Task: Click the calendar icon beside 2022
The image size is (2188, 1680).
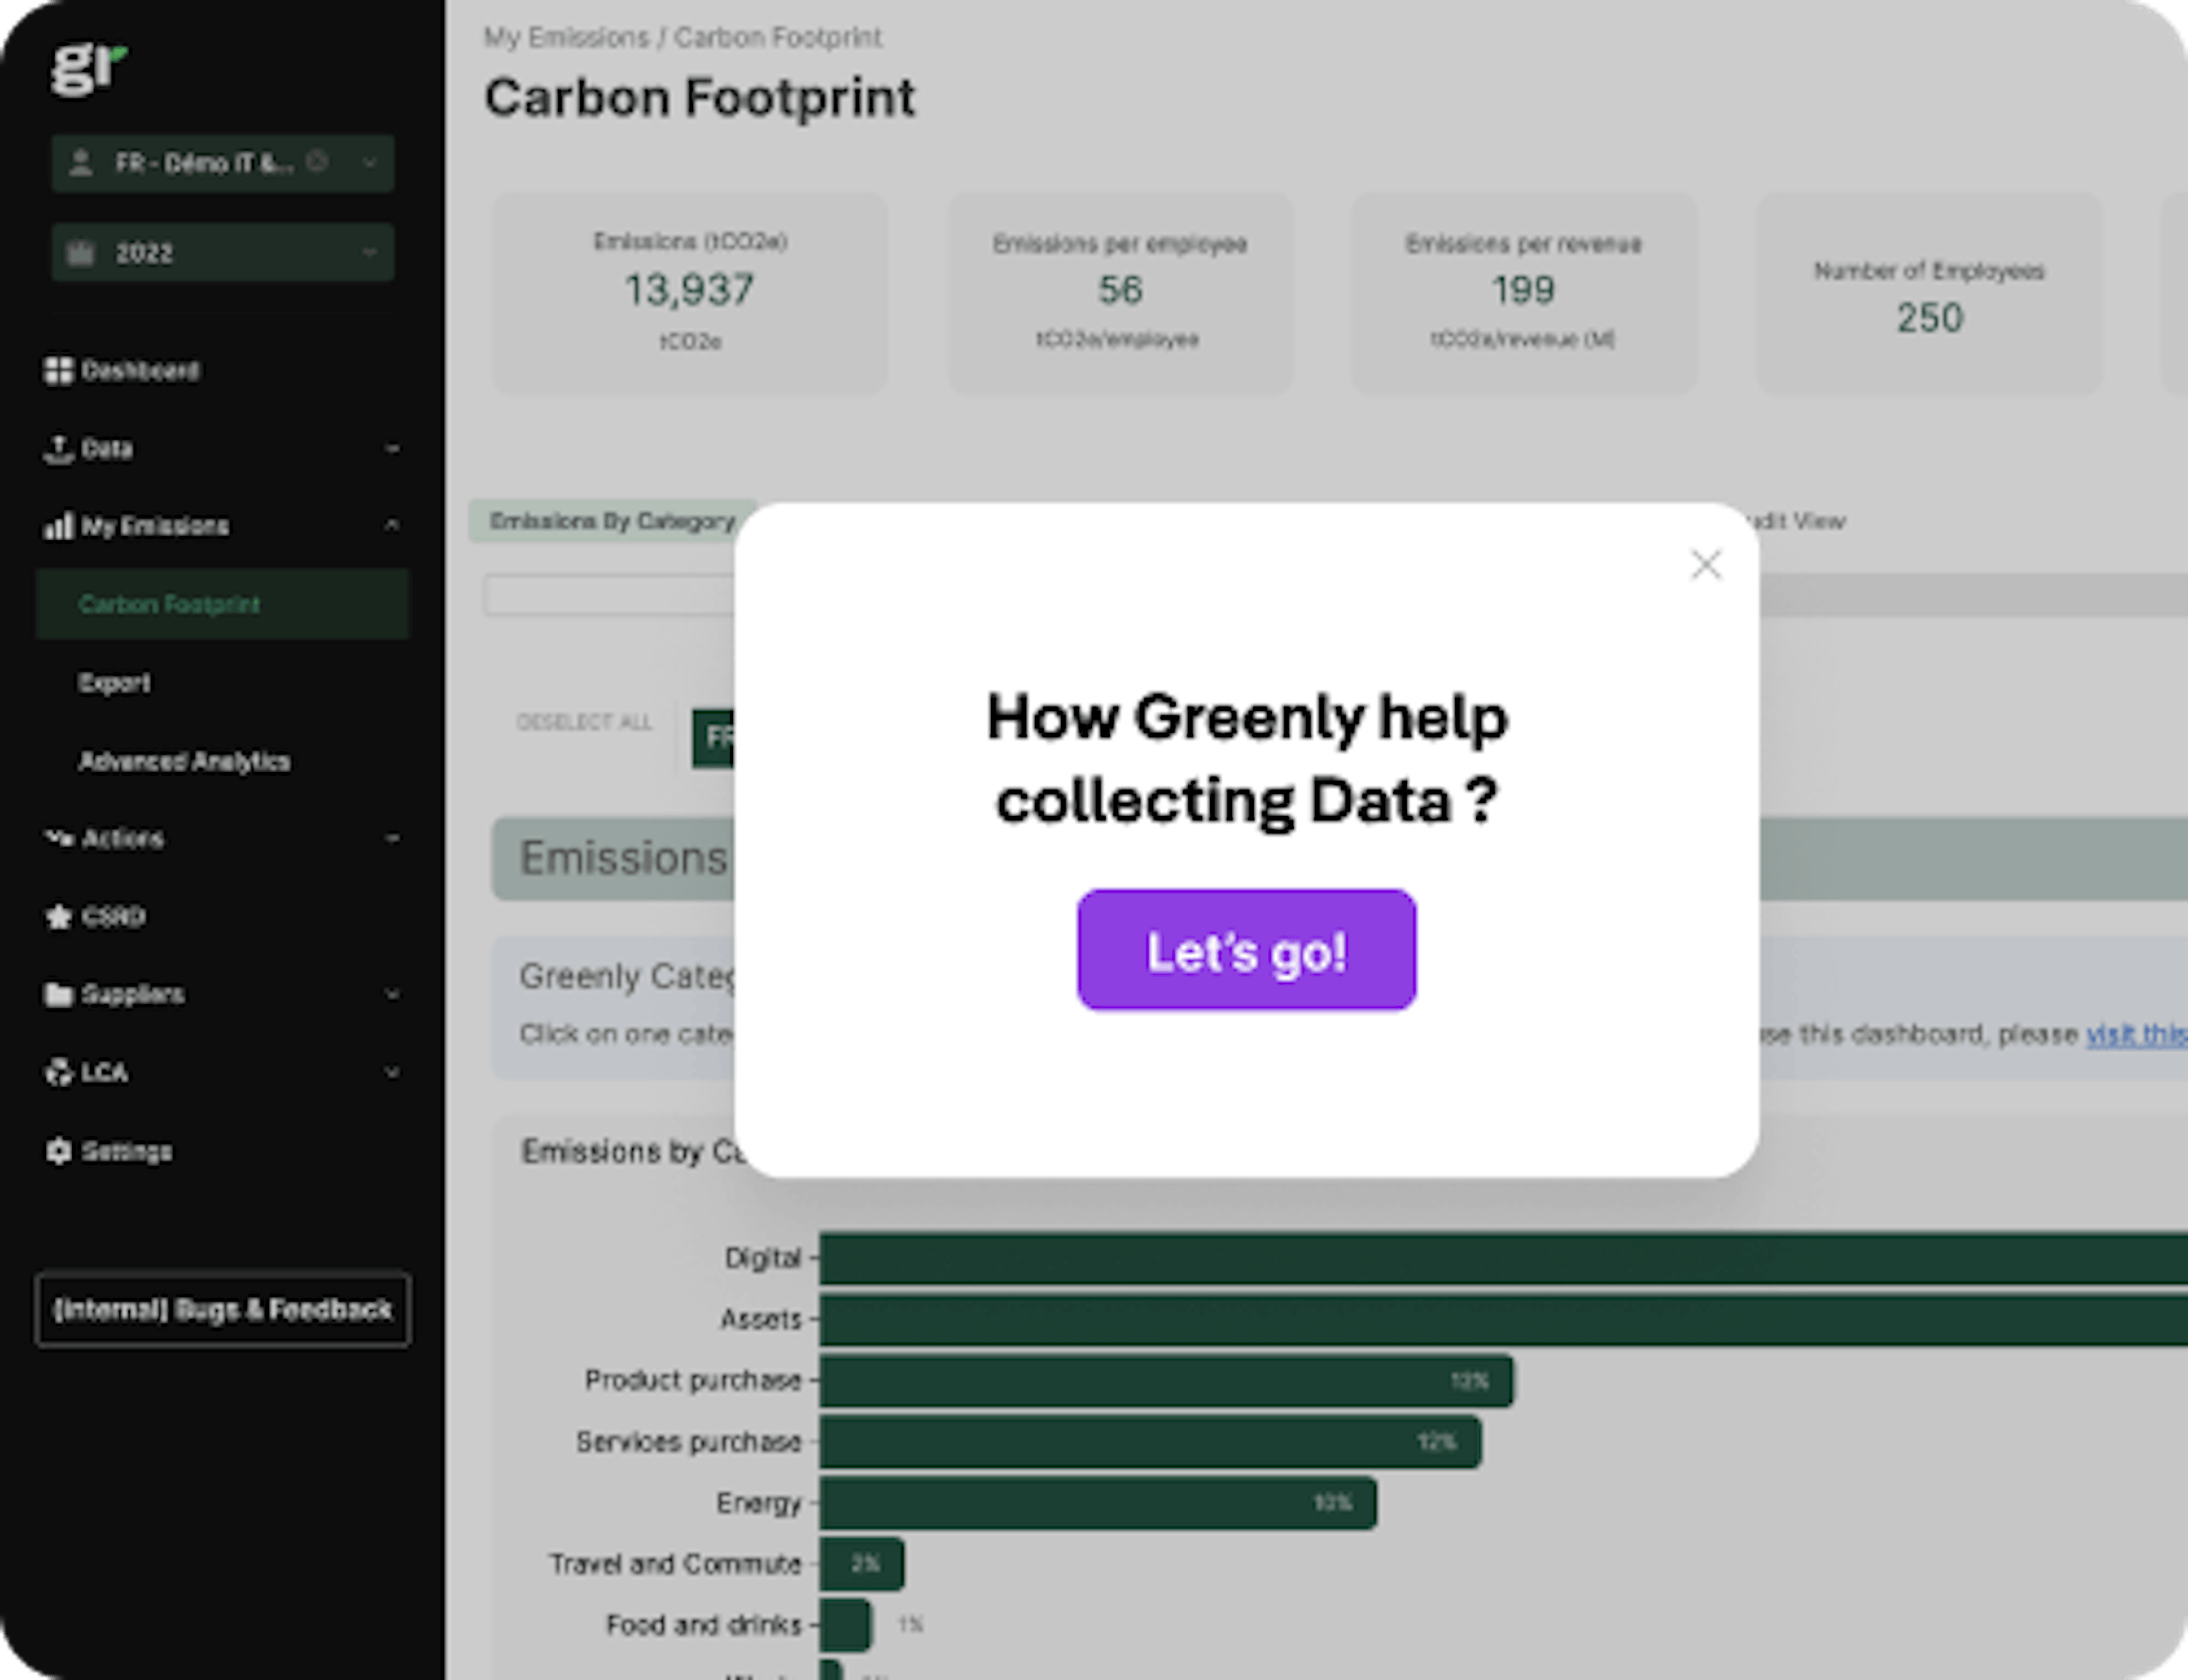Action: [80, 252]
